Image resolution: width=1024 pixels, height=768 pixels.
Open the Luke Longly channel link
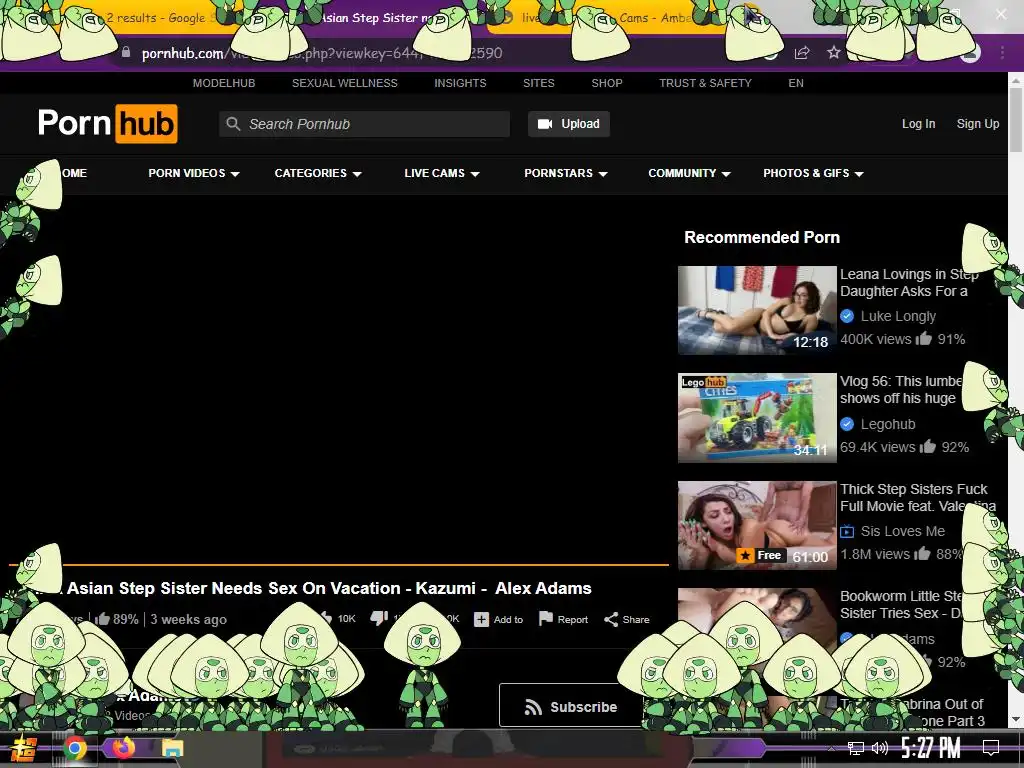(898, 316)
